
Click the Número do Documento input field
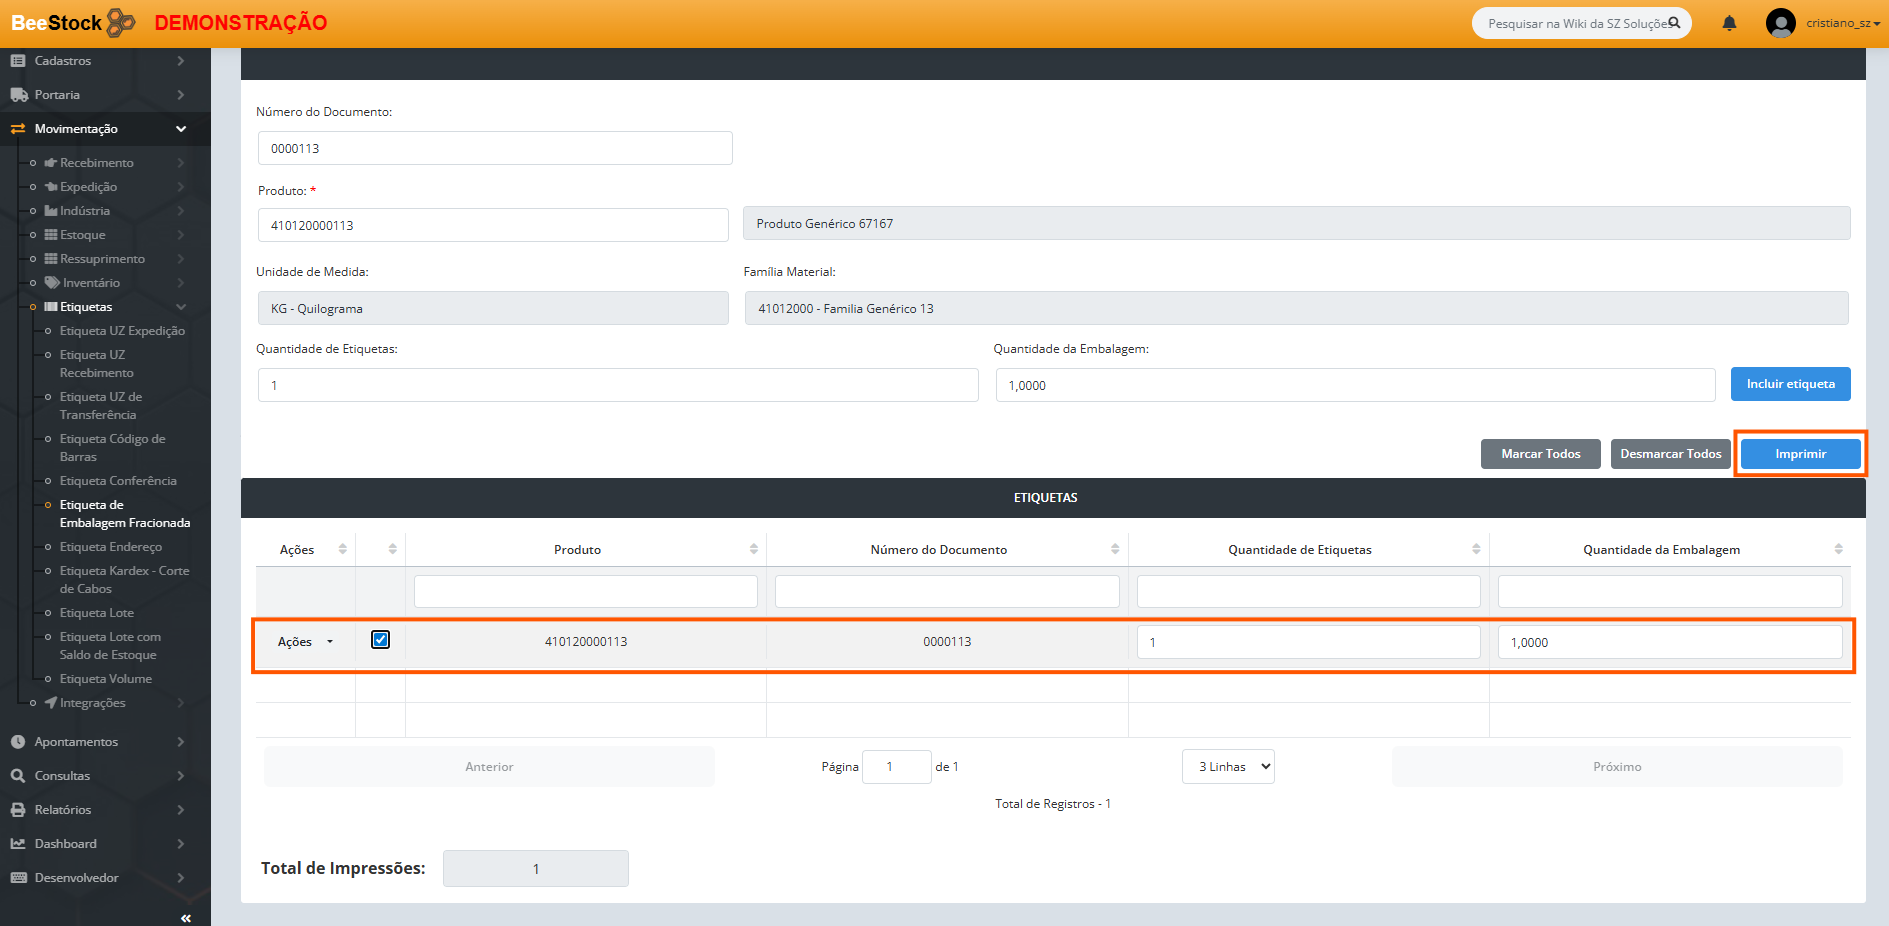point(495,148)
